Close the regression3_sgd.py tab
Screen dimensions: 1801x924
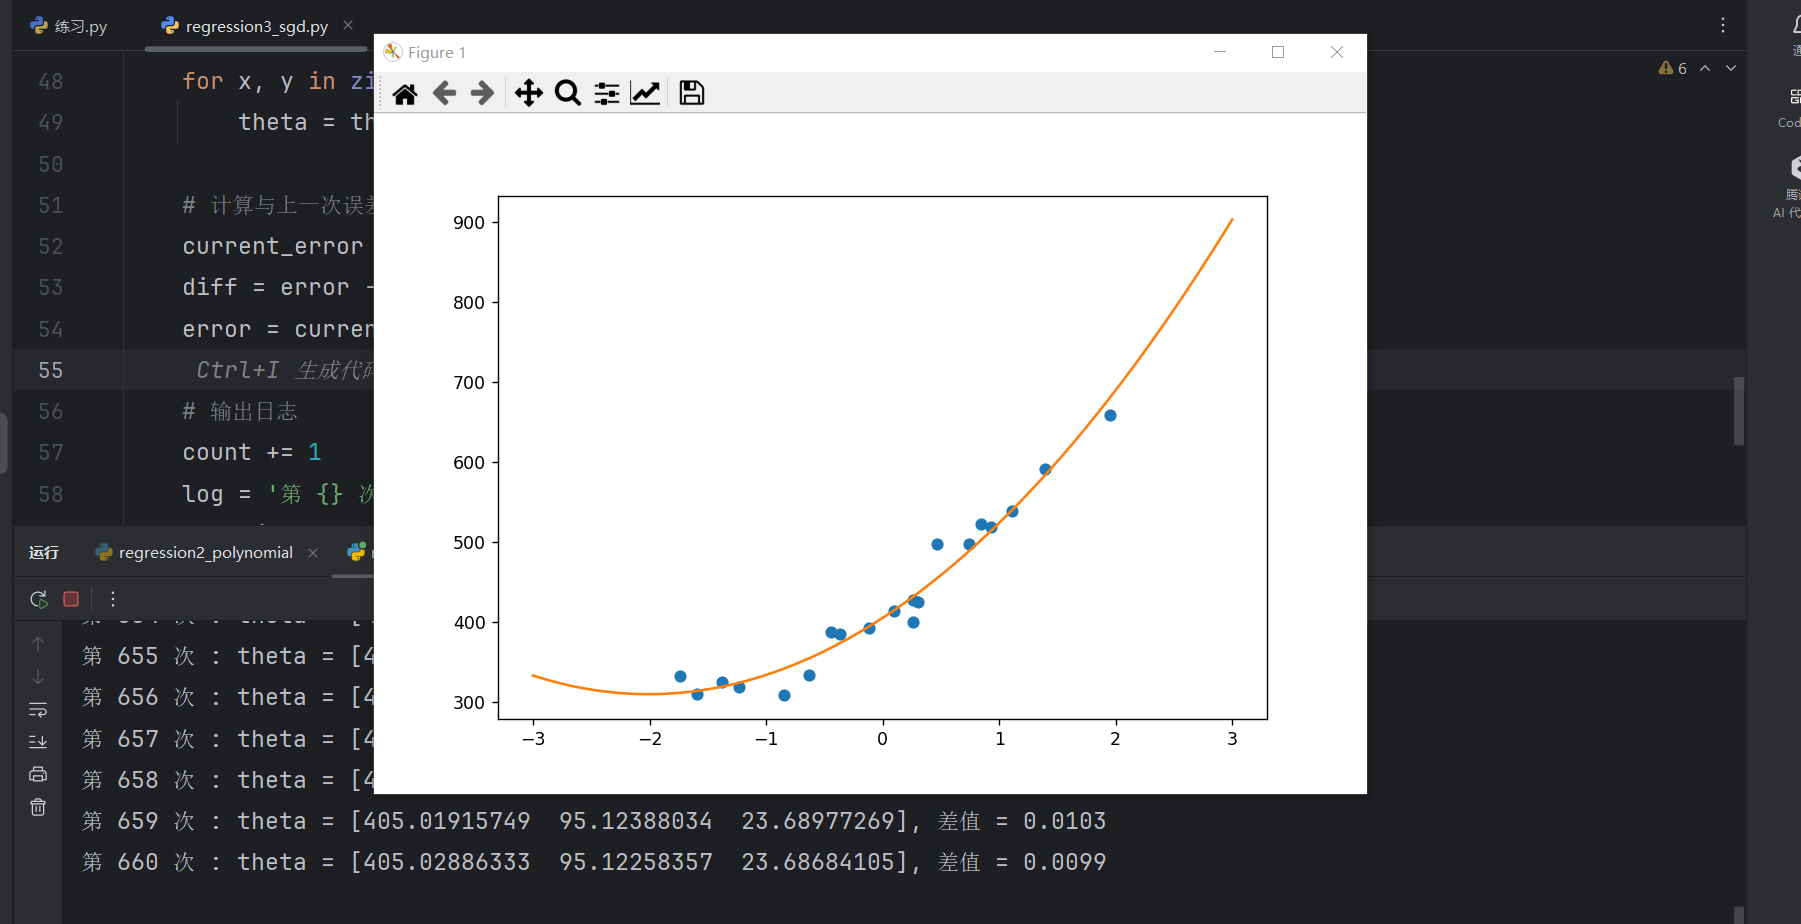348,25
